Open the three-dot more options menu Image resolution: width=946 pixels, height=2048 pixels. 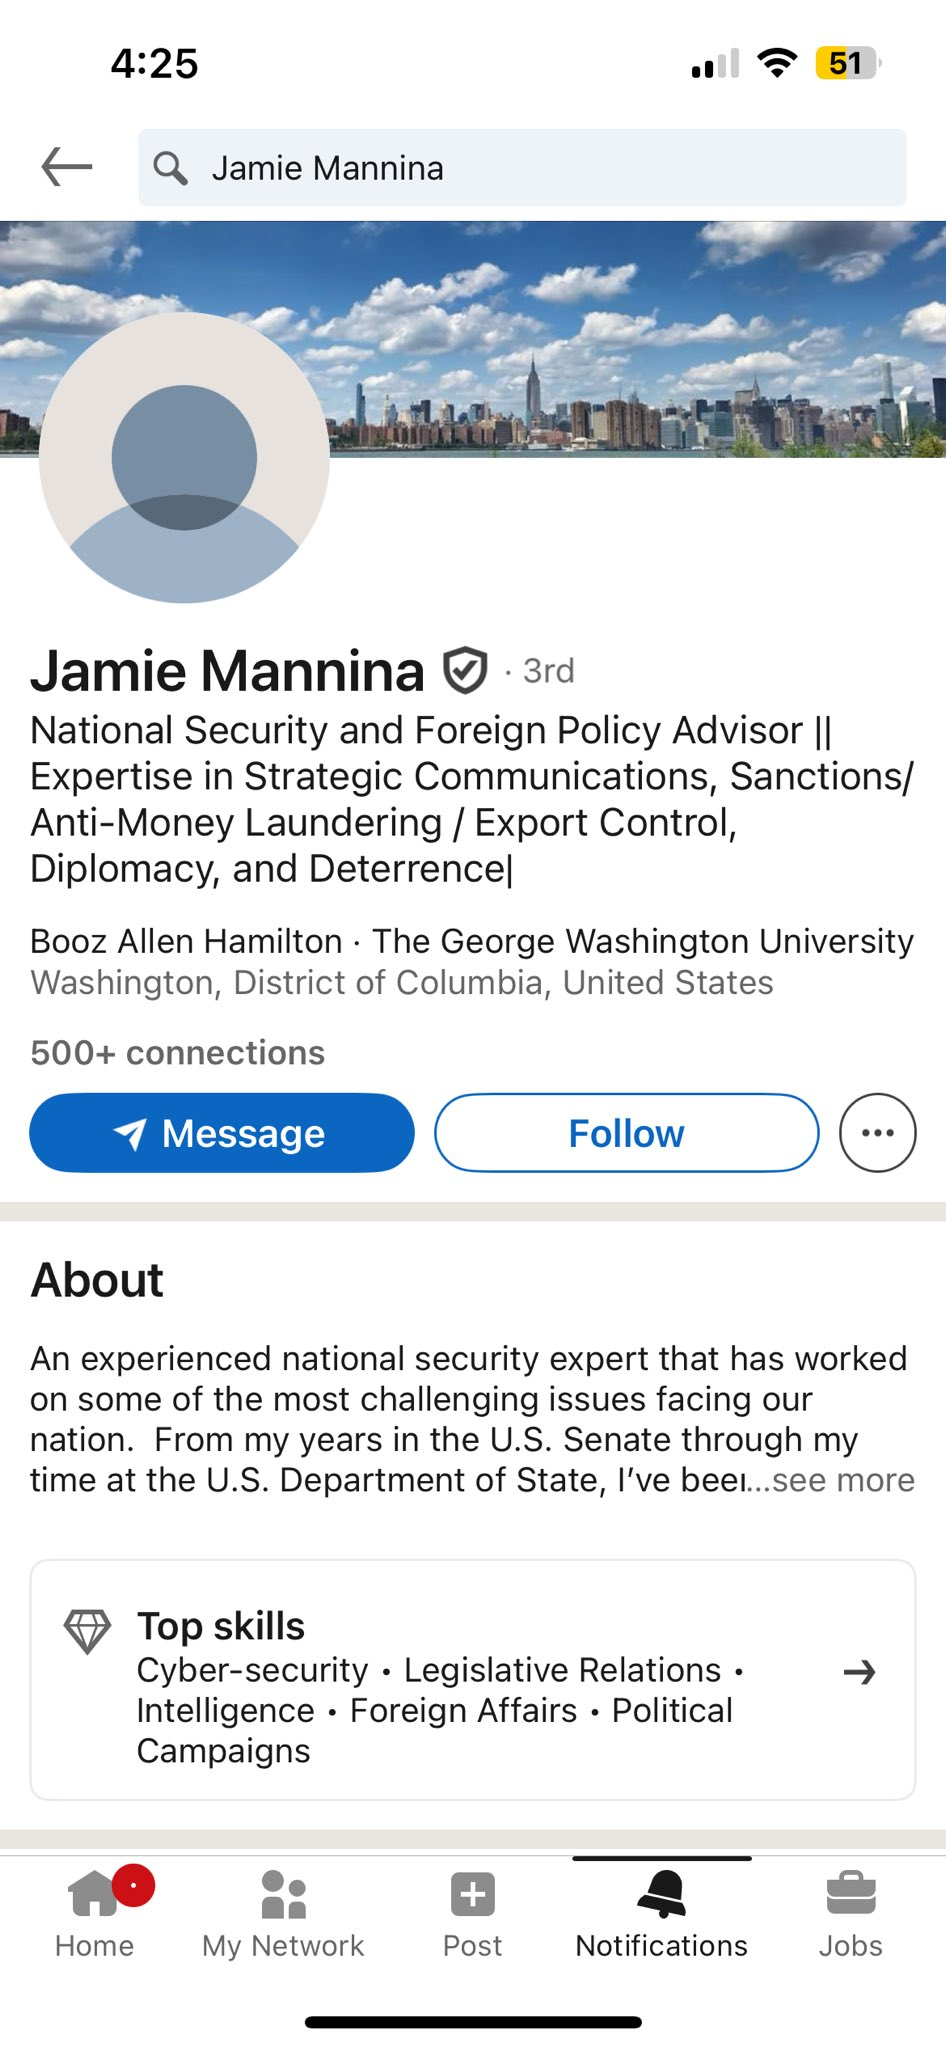click(878, 1133)
